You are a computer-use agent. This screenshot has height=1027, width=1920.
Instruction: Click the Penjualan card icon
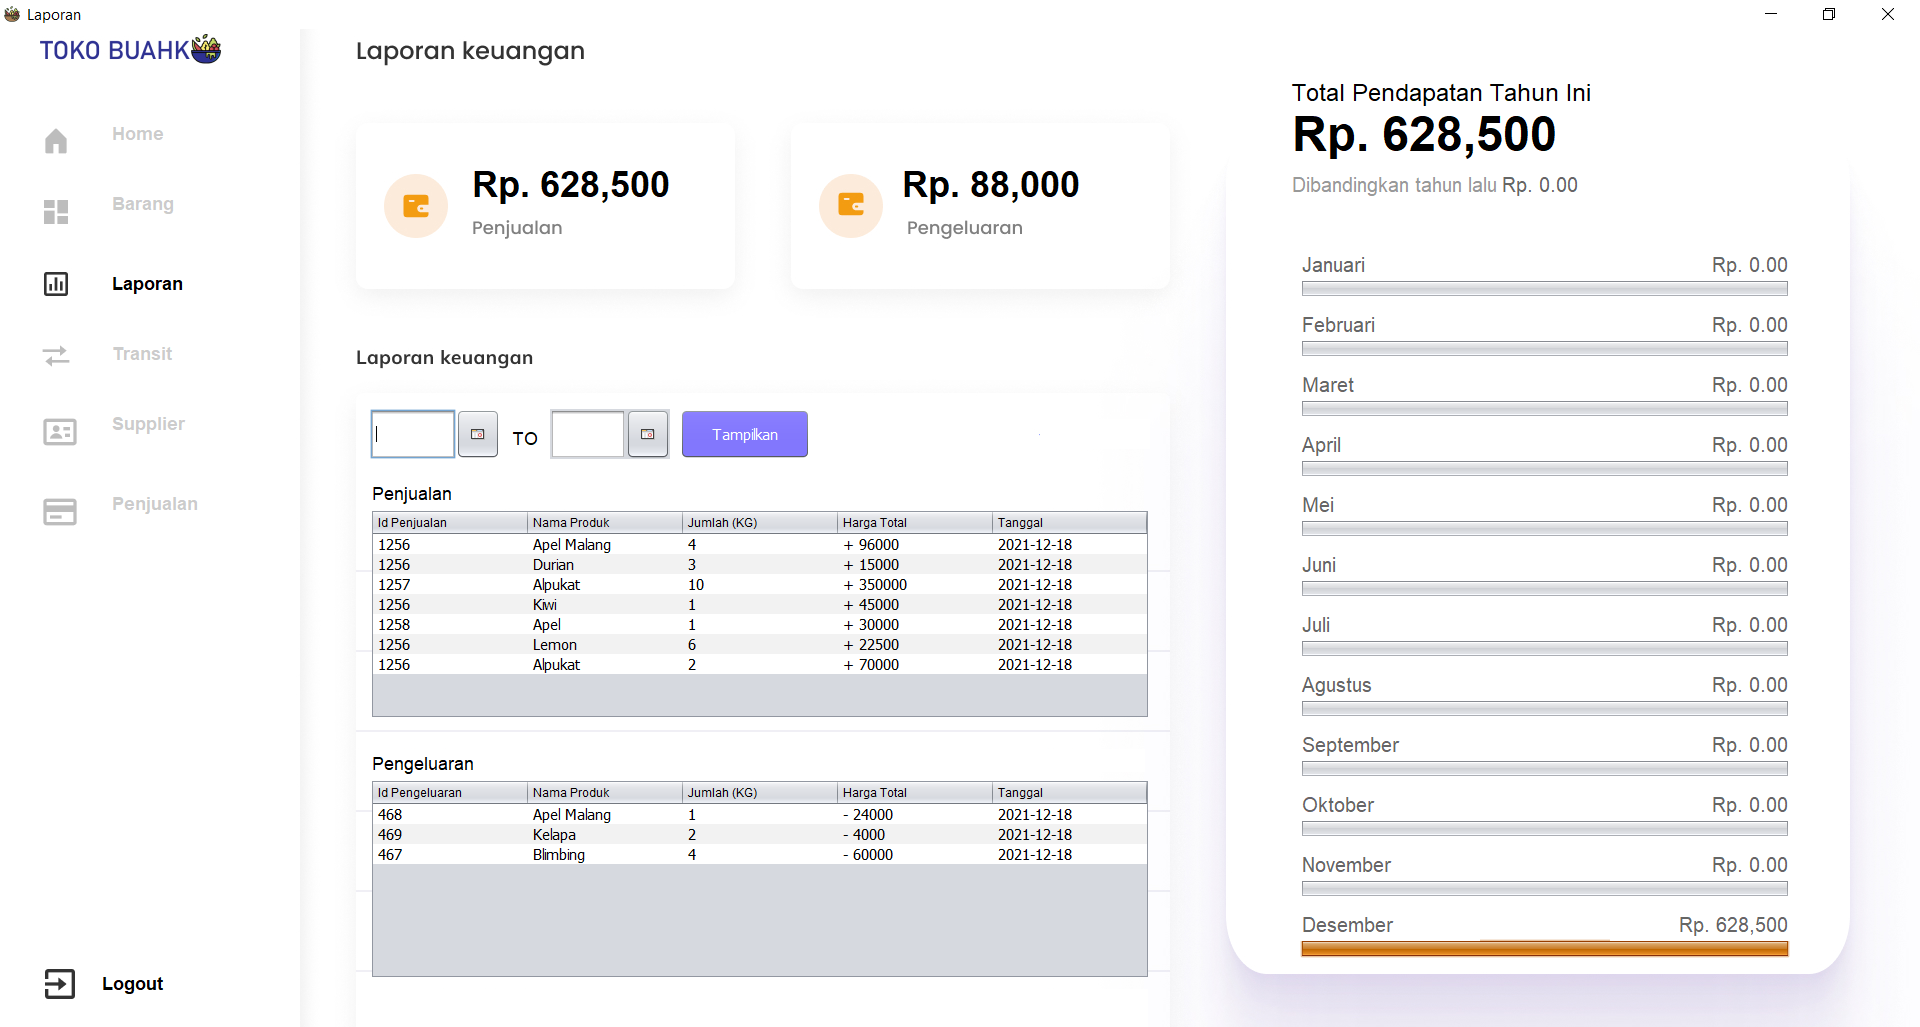(x=59, y=511)
